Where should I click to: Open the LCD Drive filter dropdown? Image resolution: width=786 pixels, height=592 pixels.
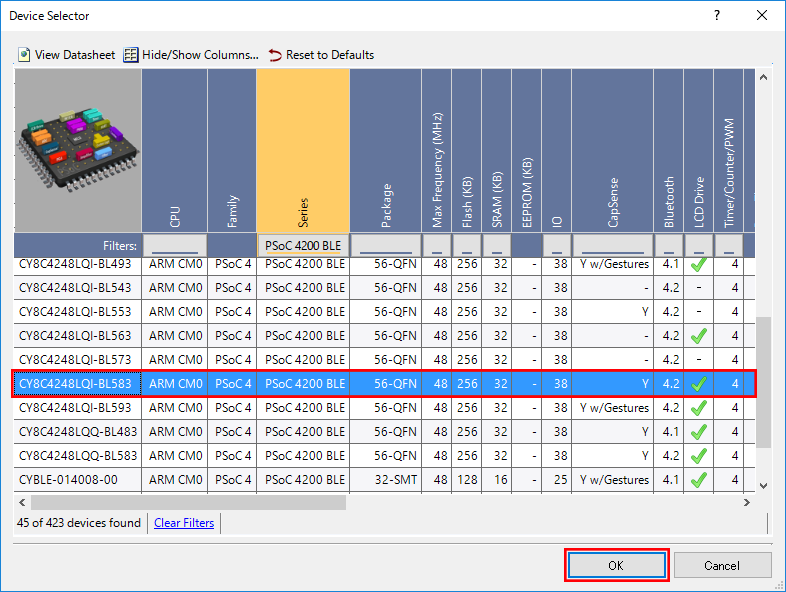[698, 246]
